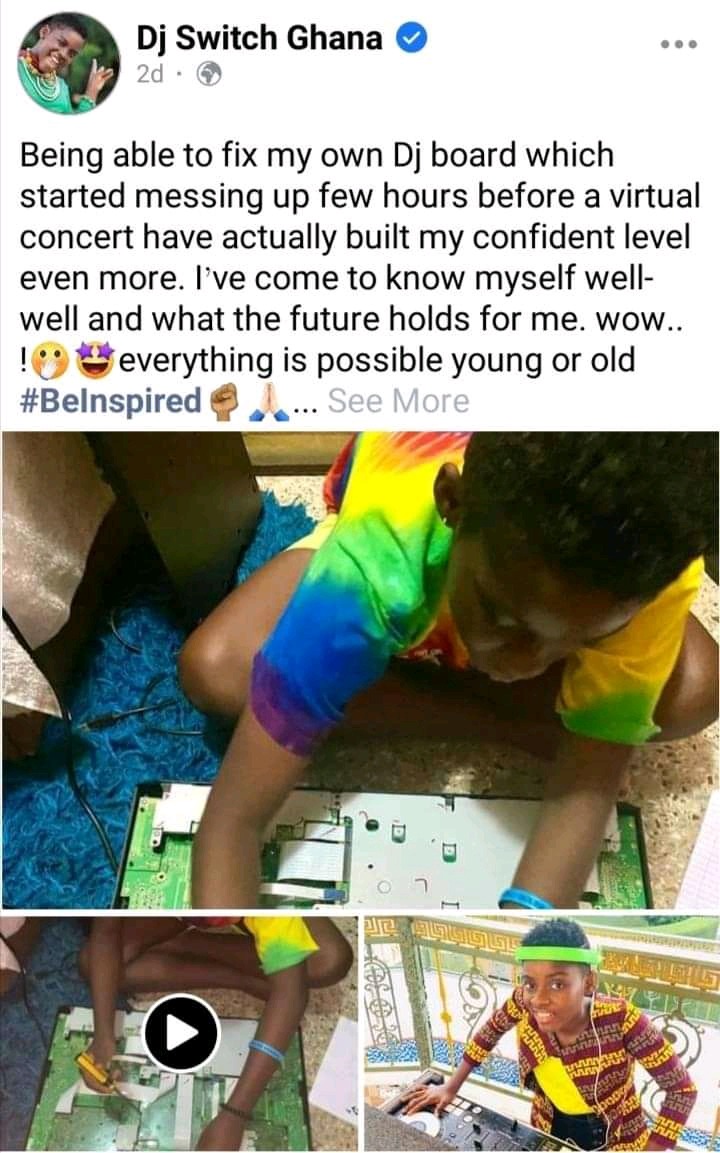Viewport: 720px width, 1153px height.
Task: Click the star-eyes emoji in post
Action: tap(95, 361)
